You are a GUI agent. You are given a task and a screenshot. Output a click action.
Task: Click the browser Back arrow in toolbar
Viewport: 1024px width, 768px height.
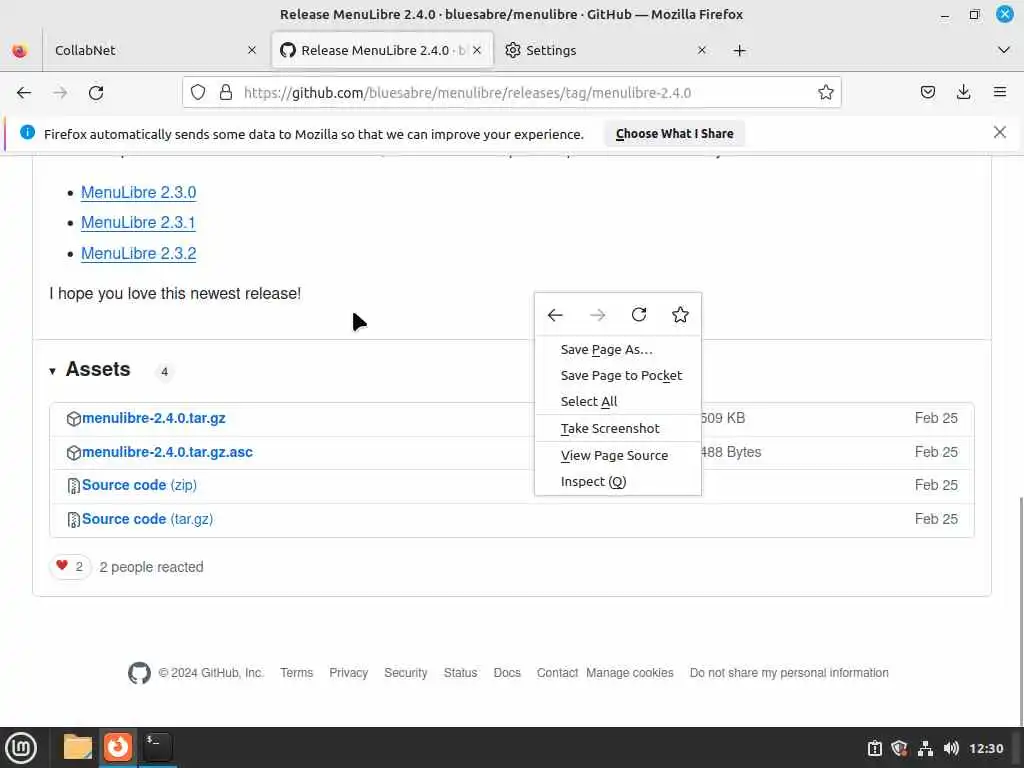[x=24, y=93]
